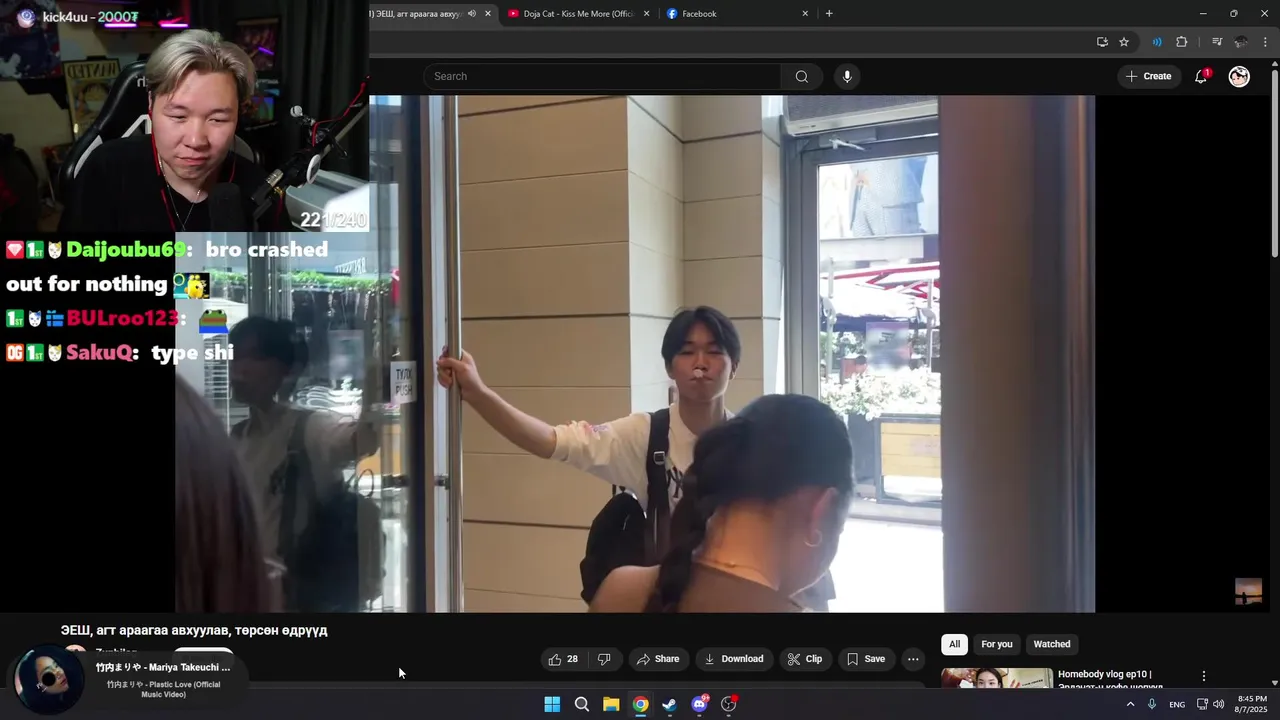
Task: Open the Chrome three-dot menu
Action: [x=1266, y=42]
